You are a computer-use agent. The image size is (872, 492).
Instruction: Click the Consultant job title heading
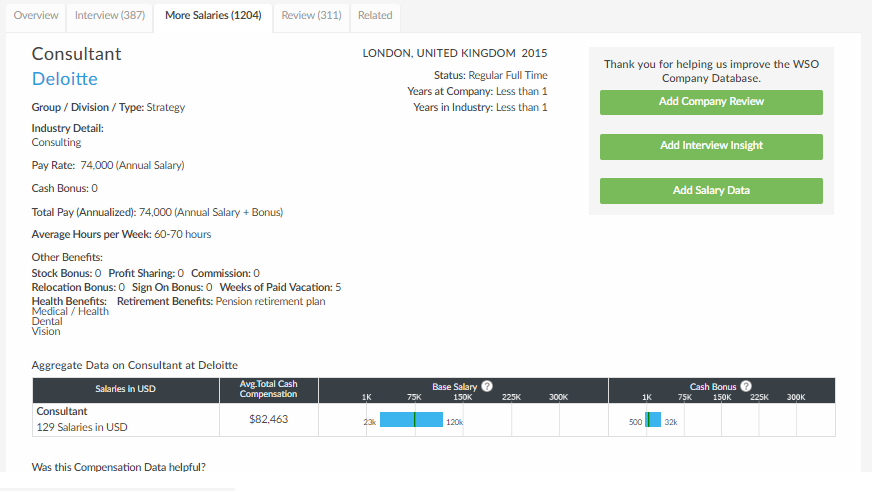76,54
